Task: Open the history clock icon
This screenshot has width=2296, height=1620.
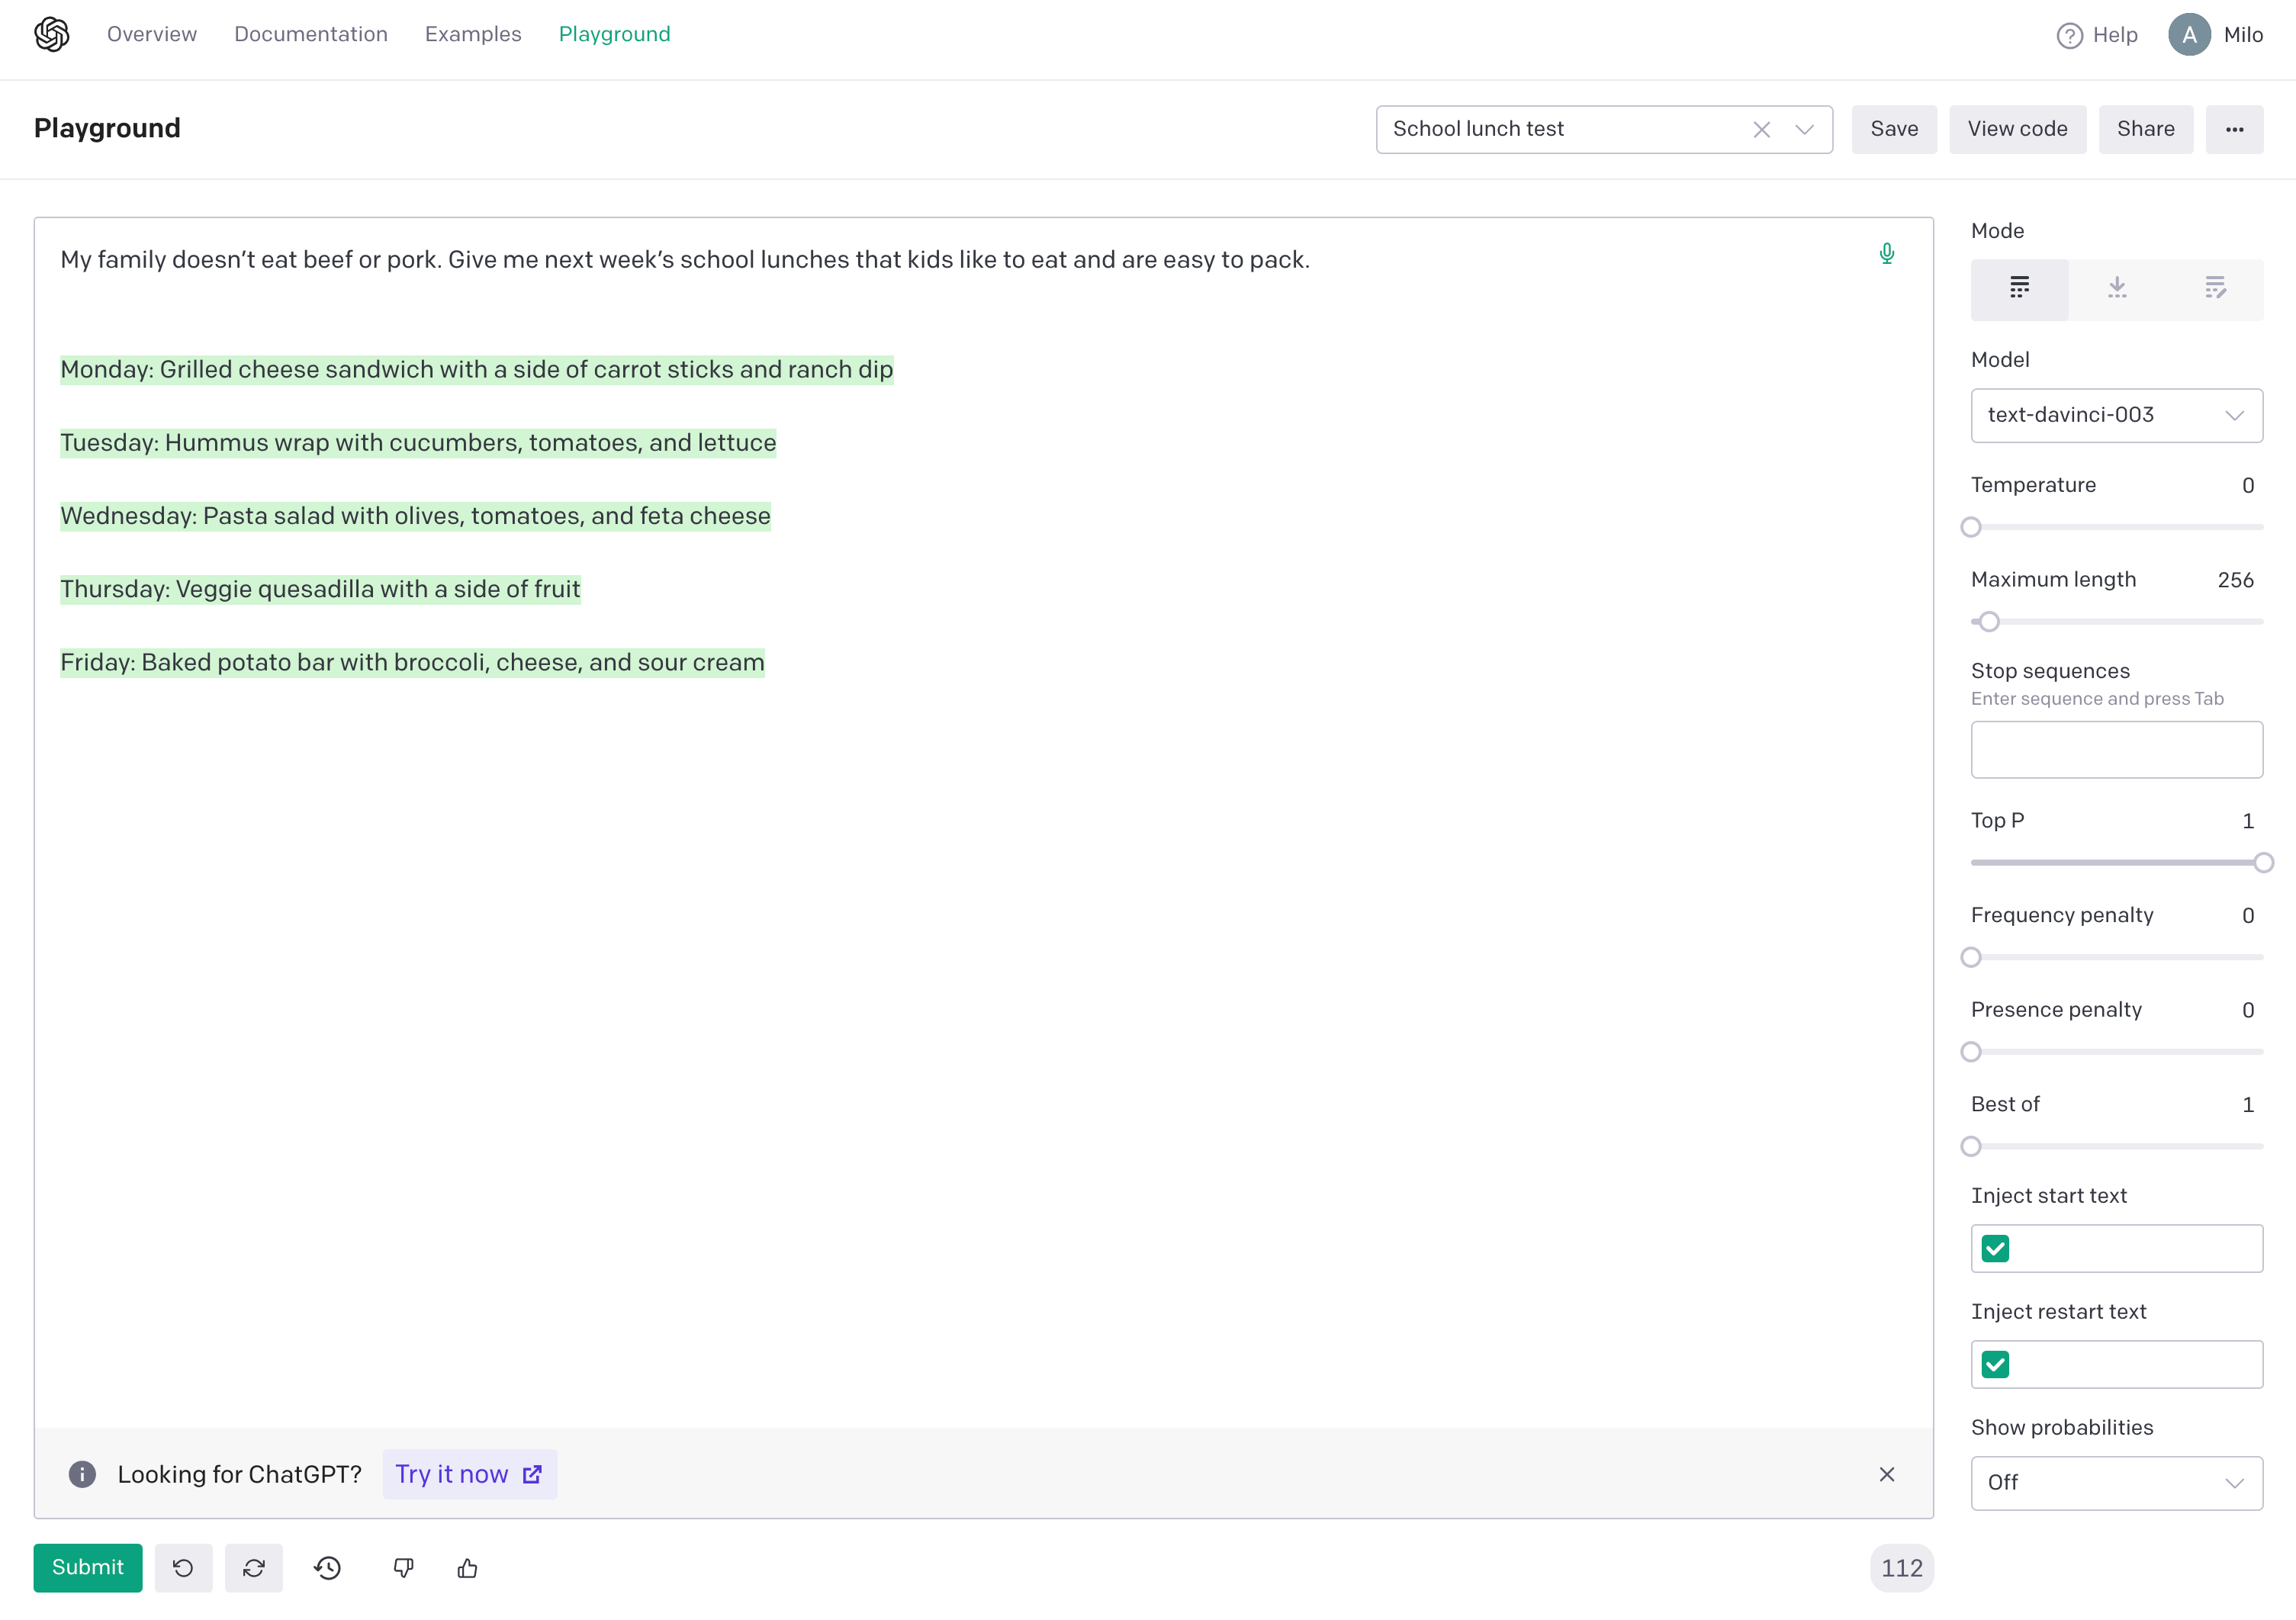Action: 328,1567
